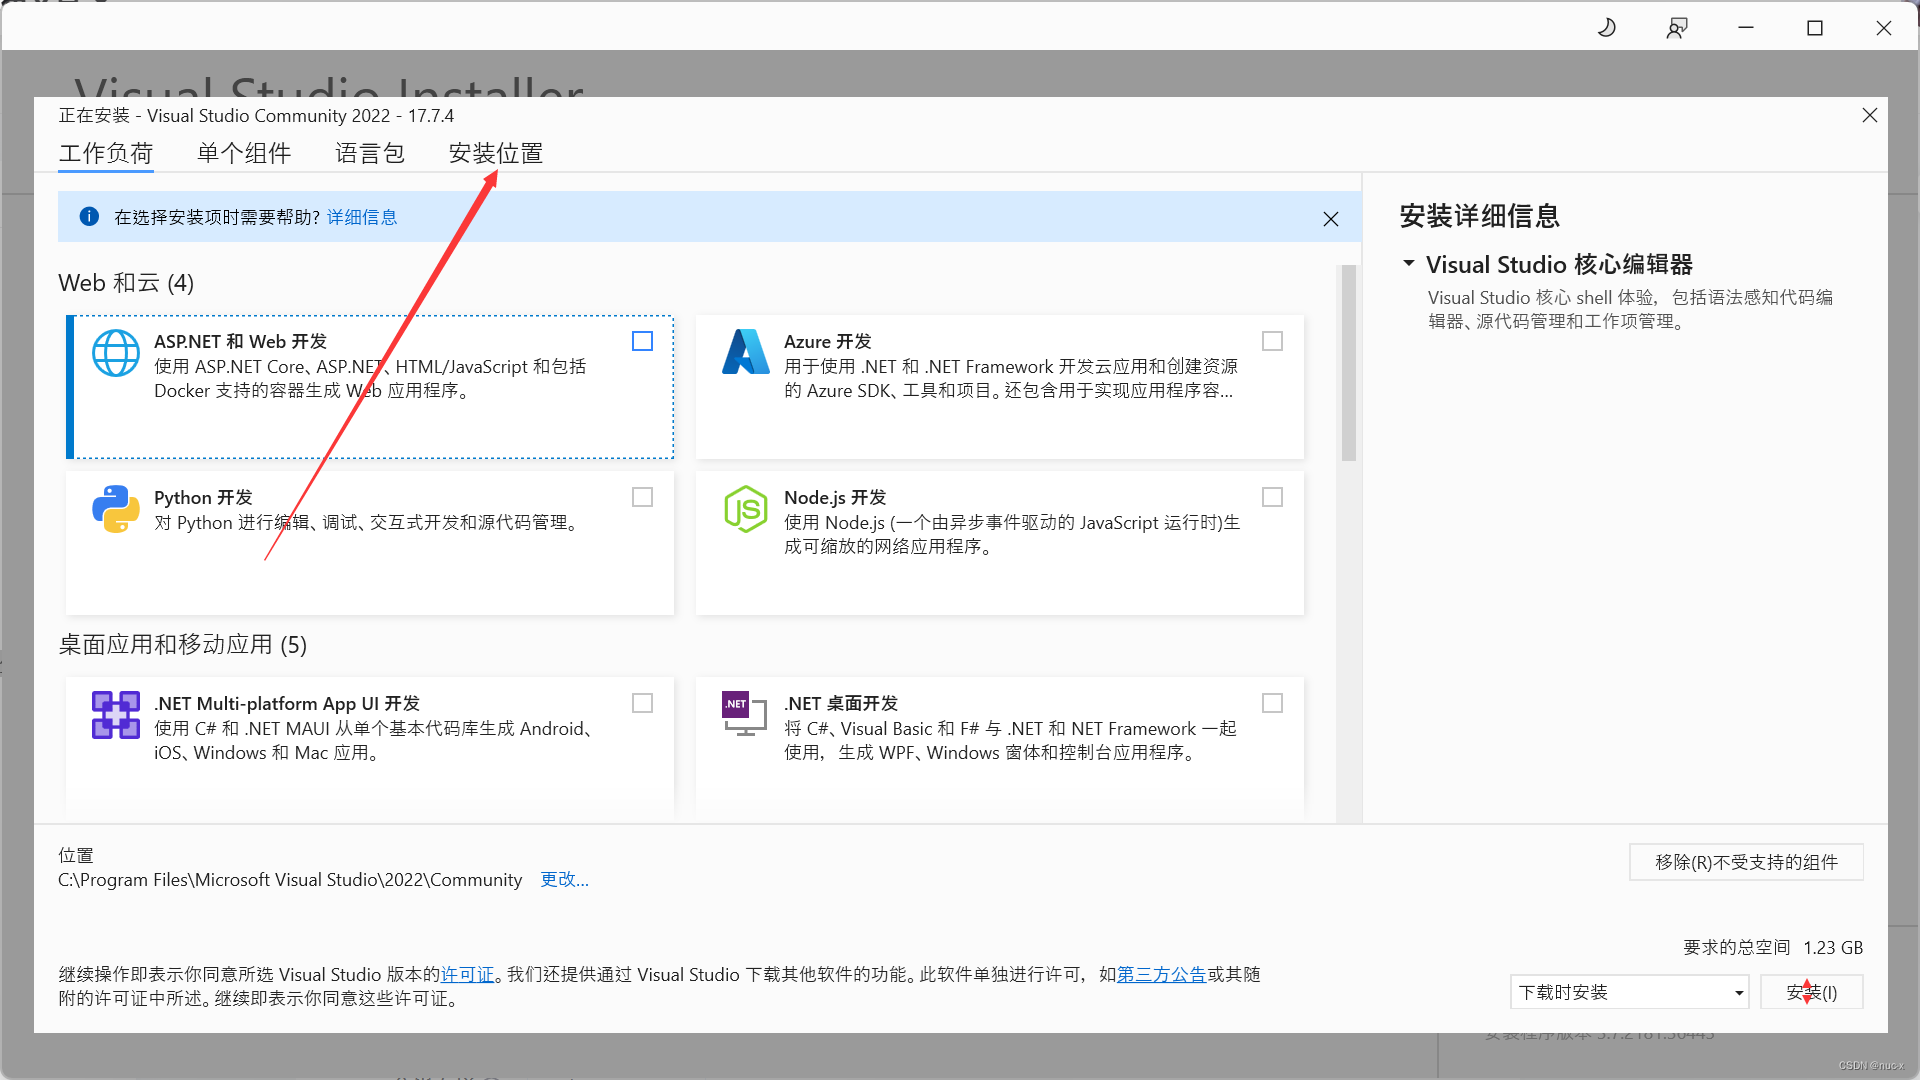
Task: Open the 下载时安装 install mode dropdown
Action: (x=1629, y=992)
